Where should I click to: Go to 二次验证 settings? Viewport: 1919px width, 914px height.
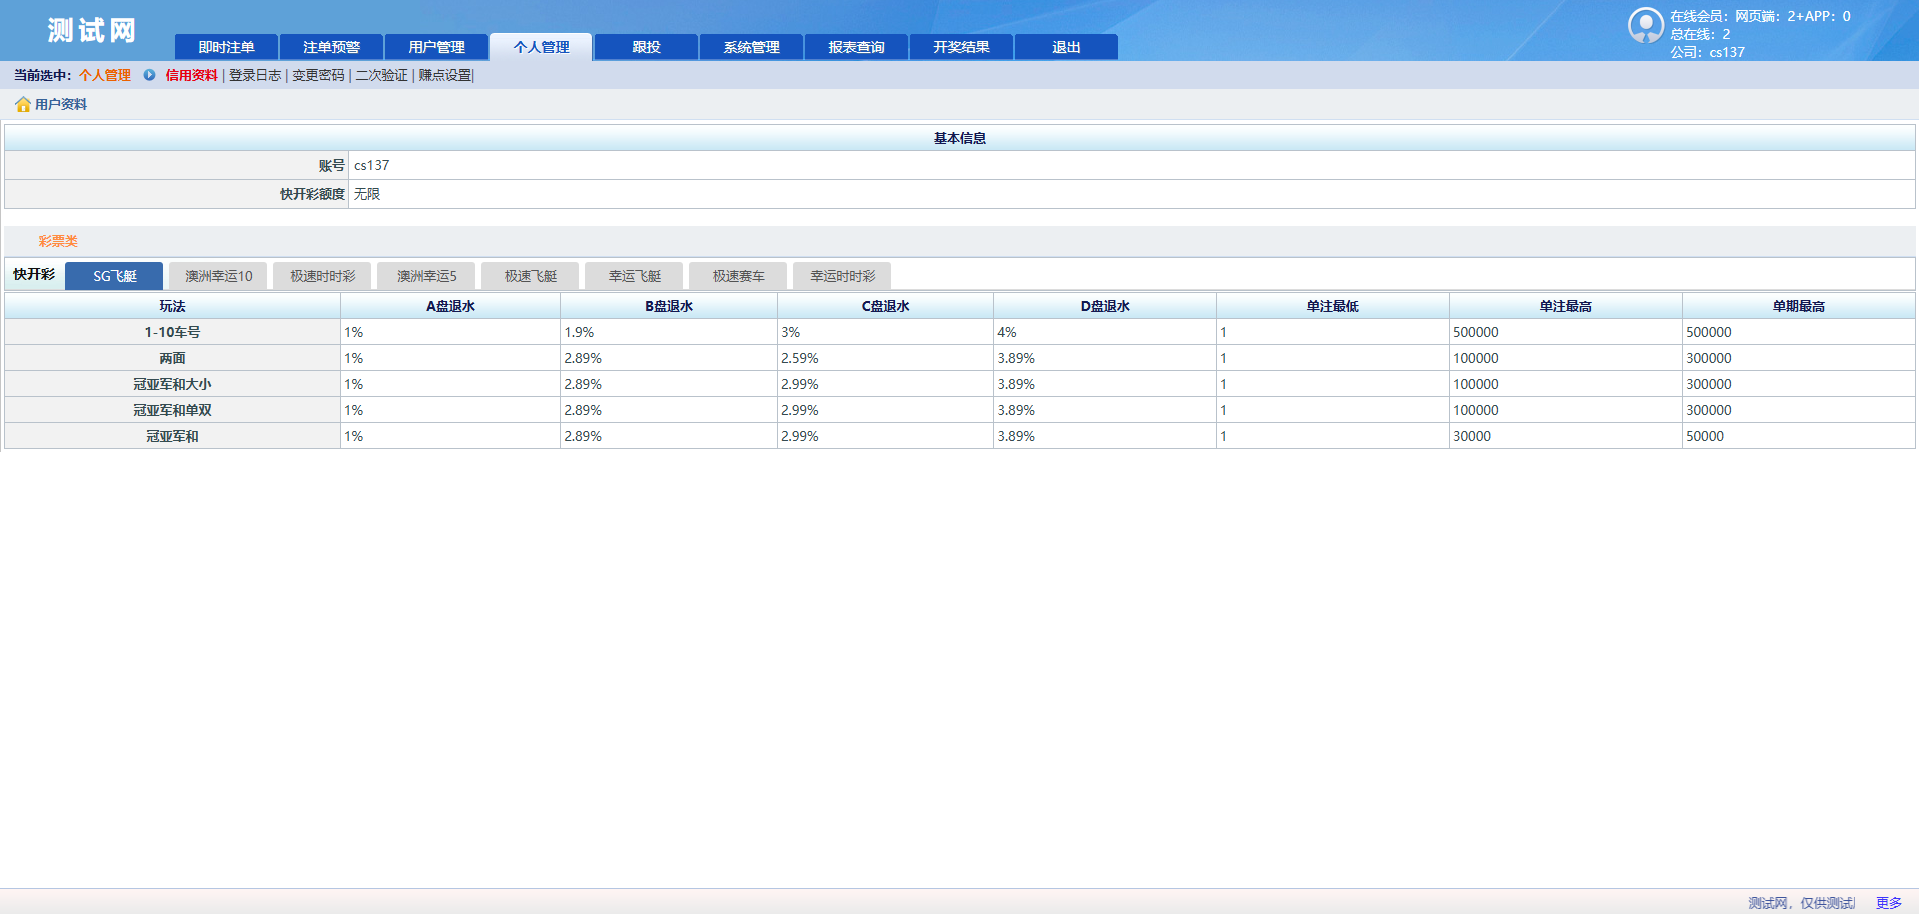coord(381,75)
